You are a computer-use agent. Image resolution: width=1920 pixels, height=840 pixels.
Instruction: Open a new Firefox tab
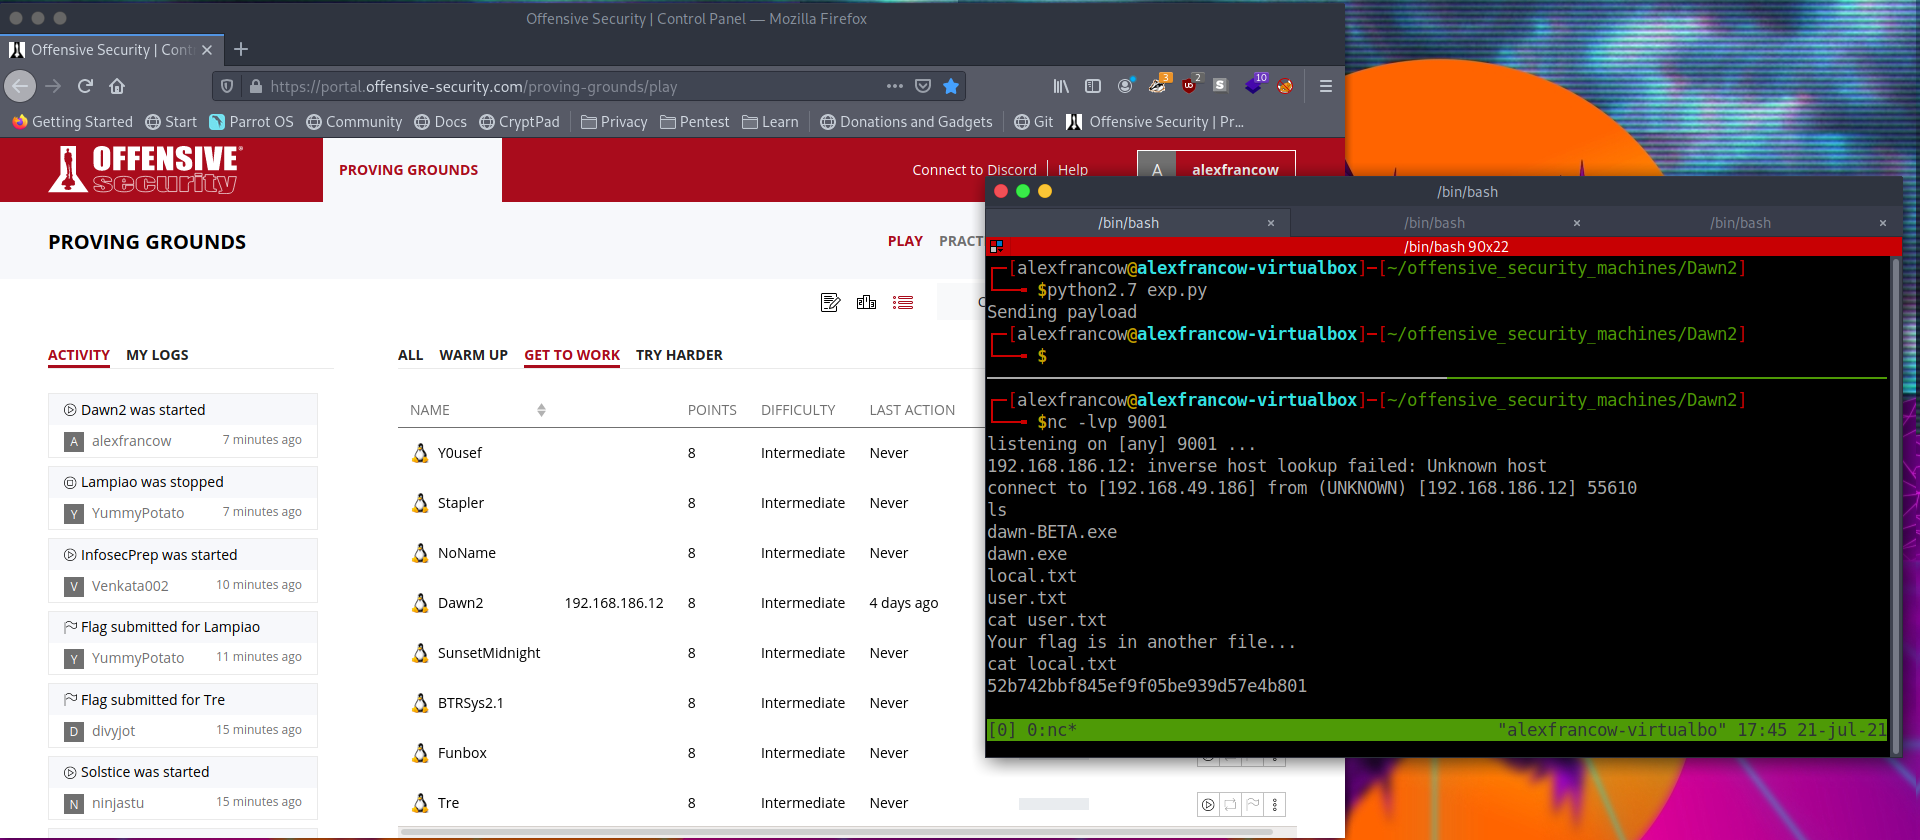click(241, 49)
